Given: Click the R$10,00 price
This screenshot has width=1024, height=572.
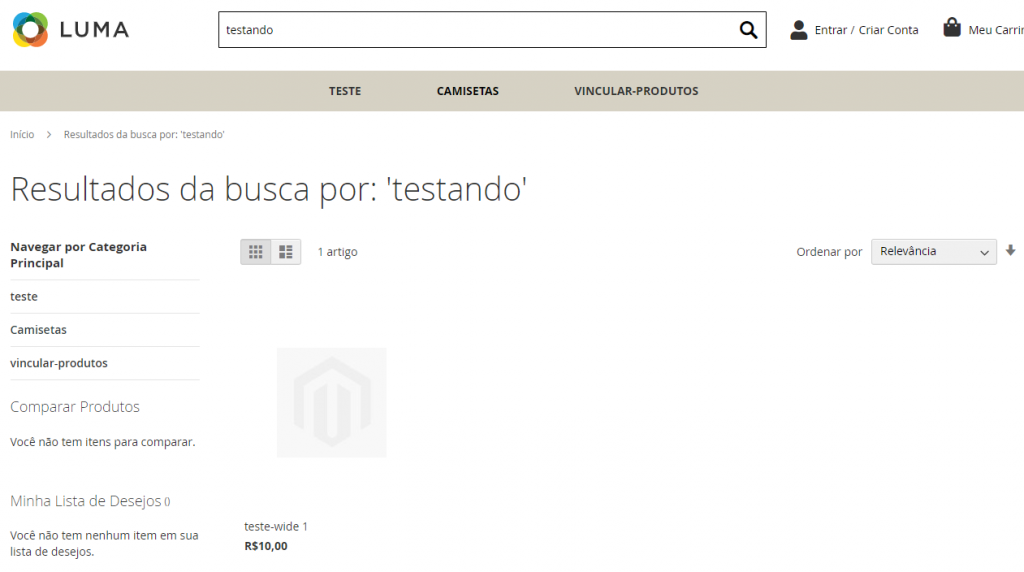Looking at the screenshot, I should [266, 546].
